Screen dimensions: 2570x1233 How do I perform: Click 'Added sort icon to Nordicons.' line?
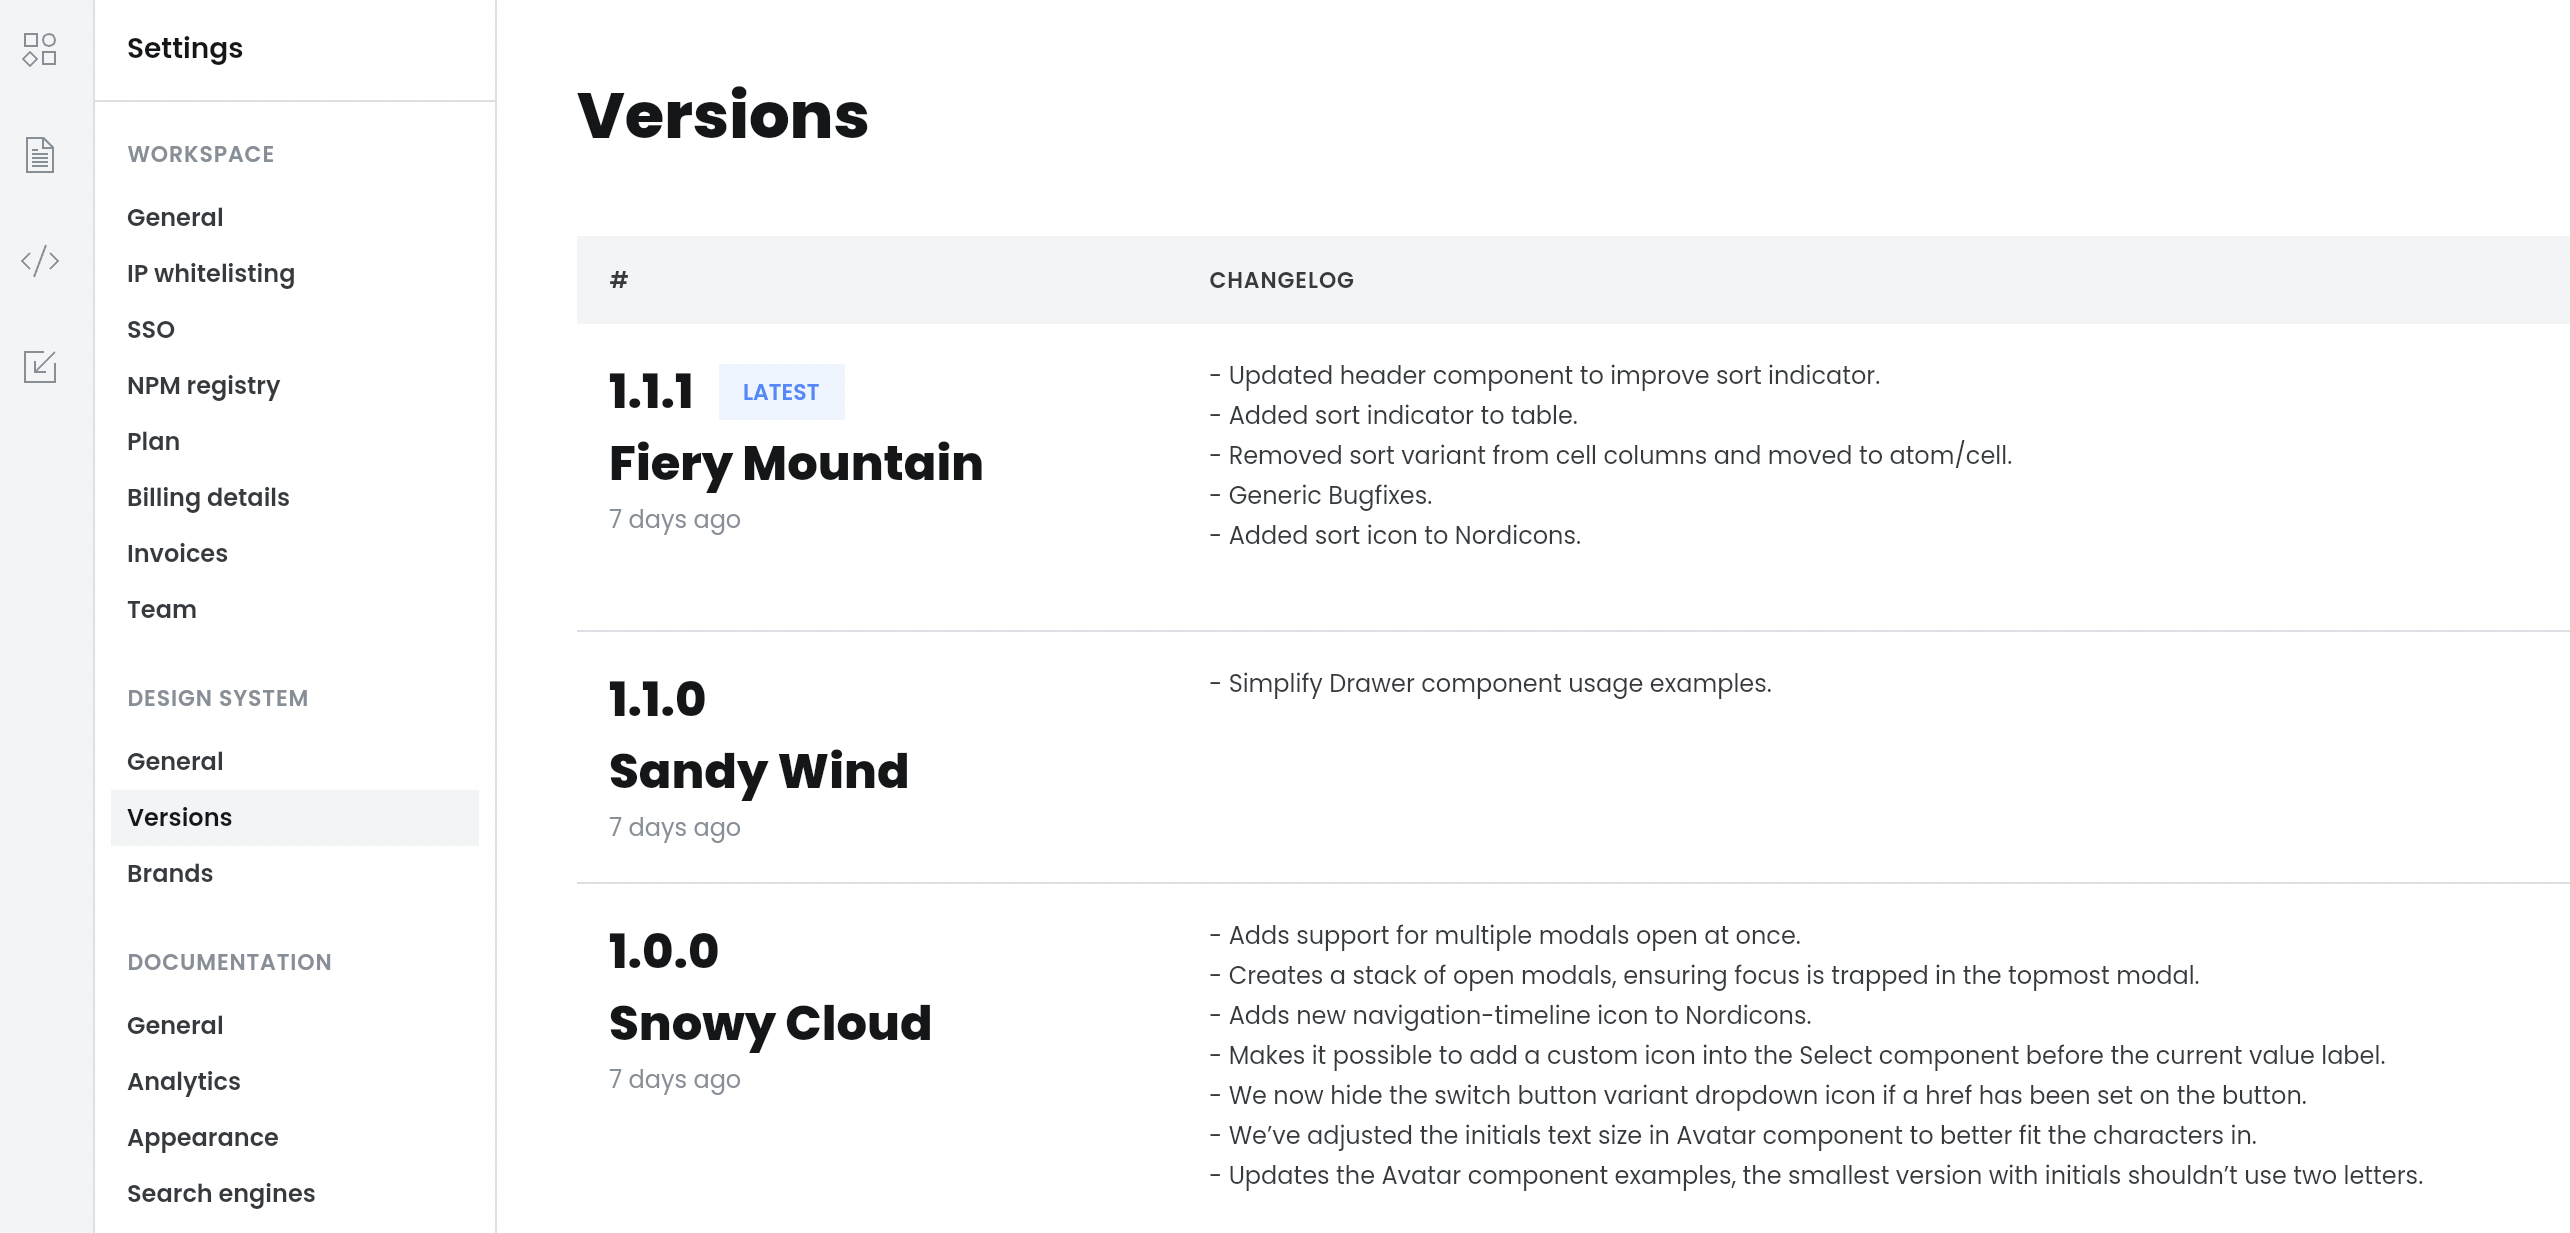click(x=1395, y=535)
